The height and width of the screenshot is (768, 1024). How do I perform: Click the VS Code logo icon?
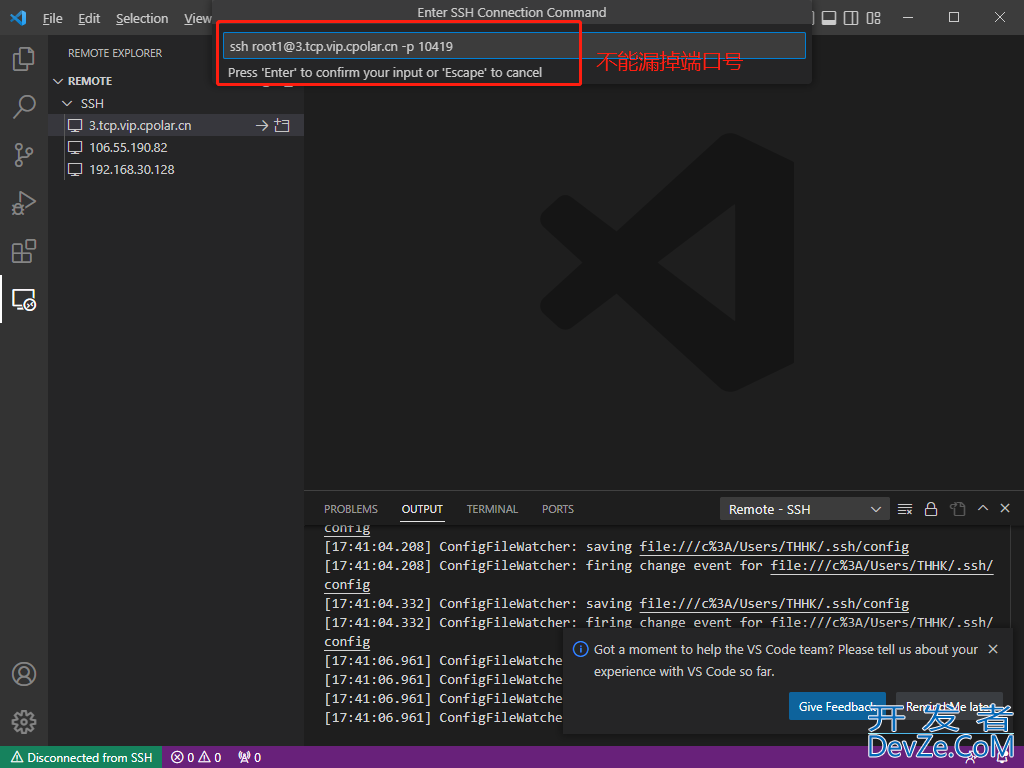click(18, 18)
